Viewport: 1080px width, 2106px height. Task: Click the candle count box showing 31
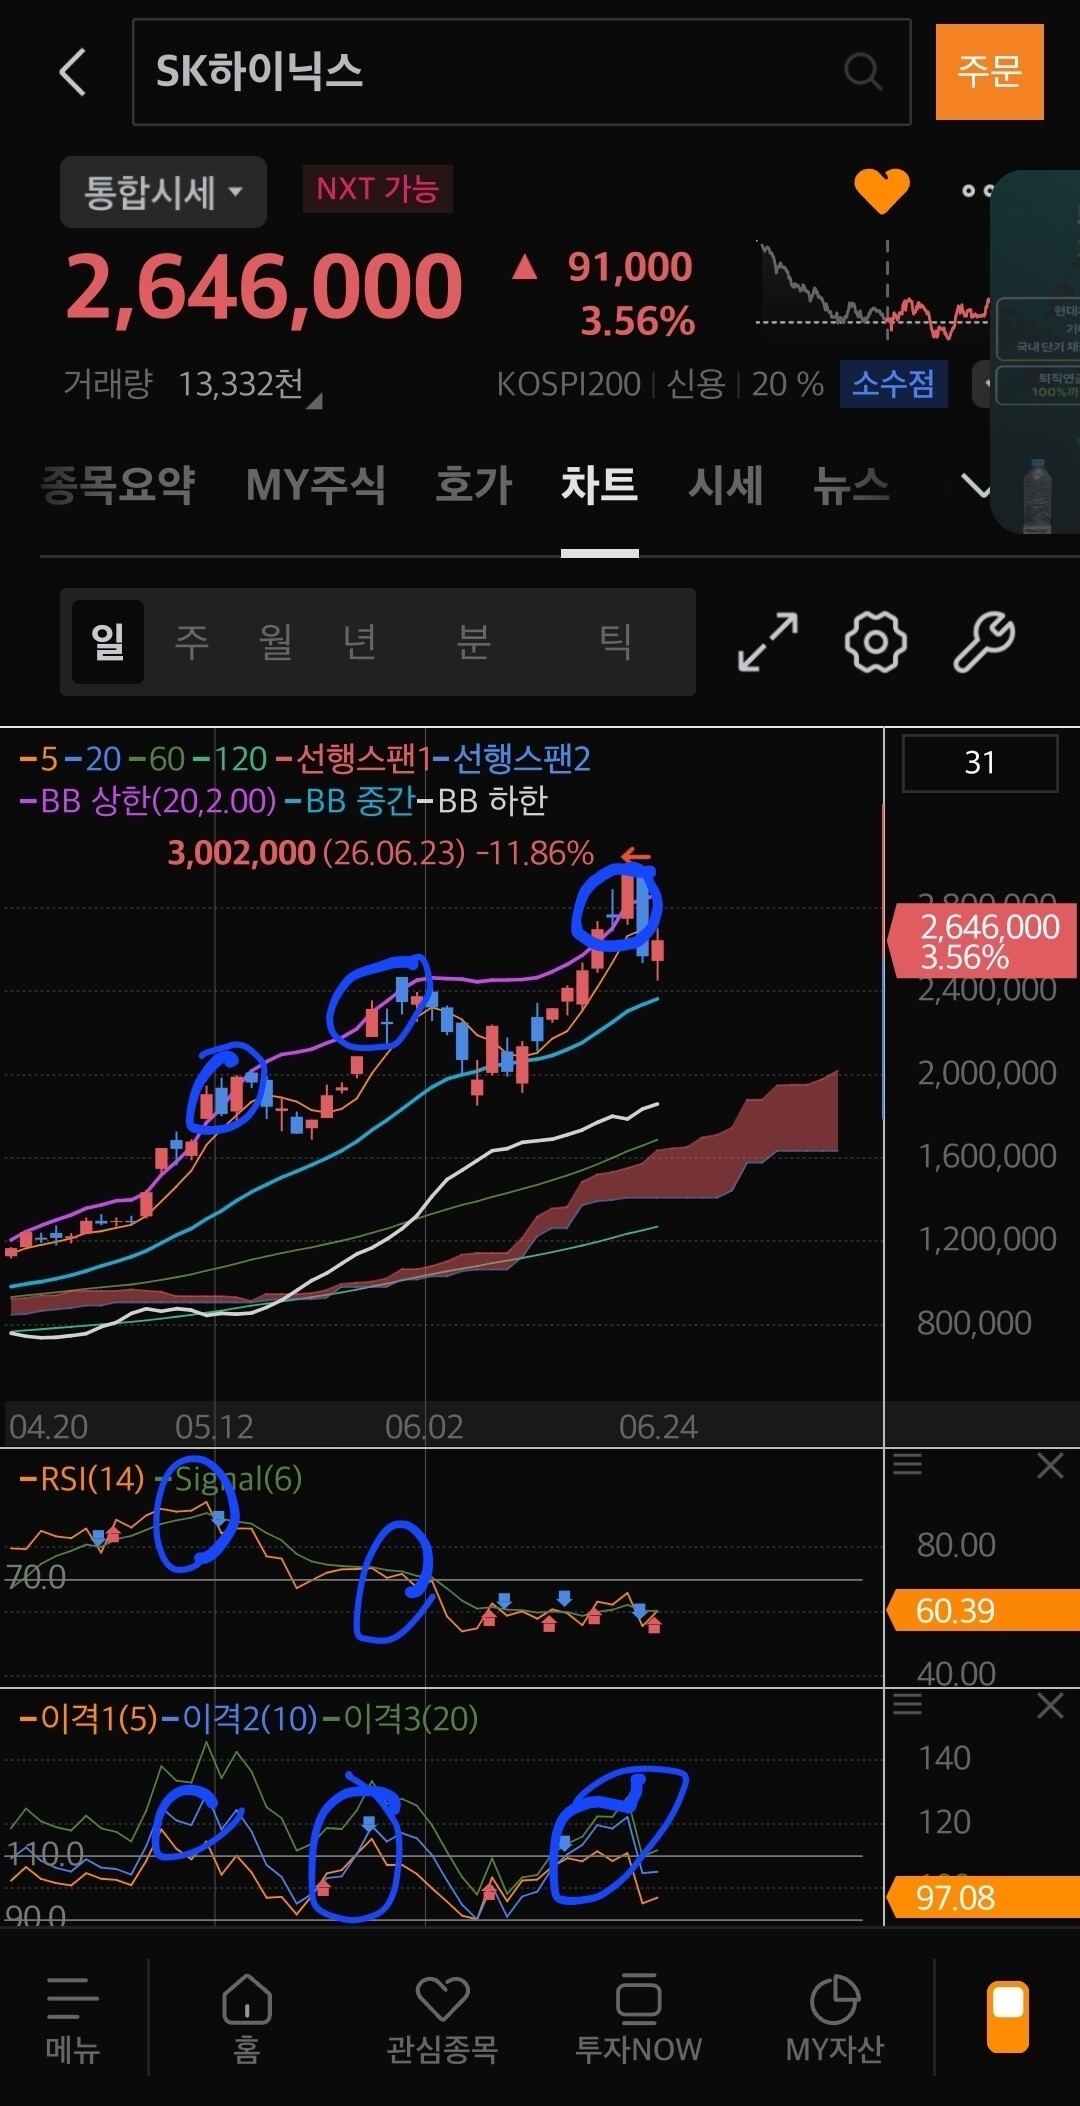[980, 763]
